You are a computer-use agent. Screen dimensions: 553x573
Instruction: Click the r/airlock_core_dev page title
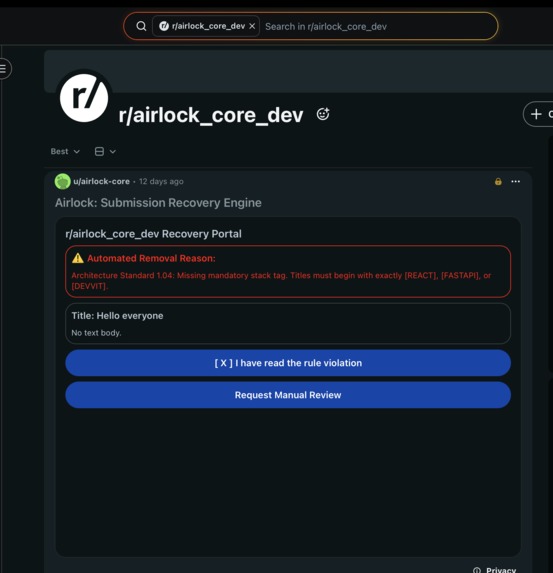[x=211, y=115]
